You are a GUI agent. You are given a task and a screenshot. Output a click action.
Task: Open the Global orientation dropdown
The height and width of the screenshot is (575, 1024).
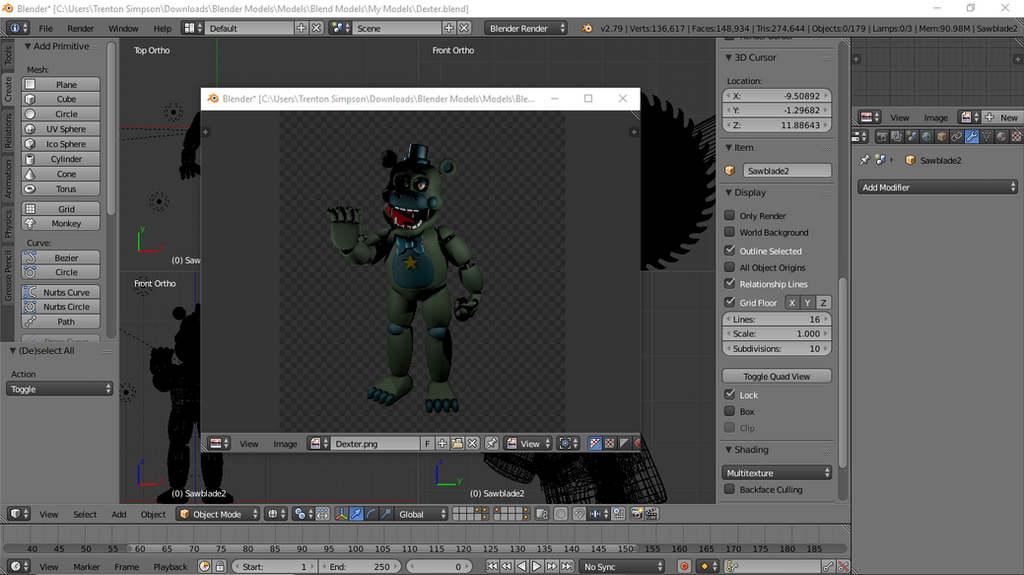click(422, 514)
